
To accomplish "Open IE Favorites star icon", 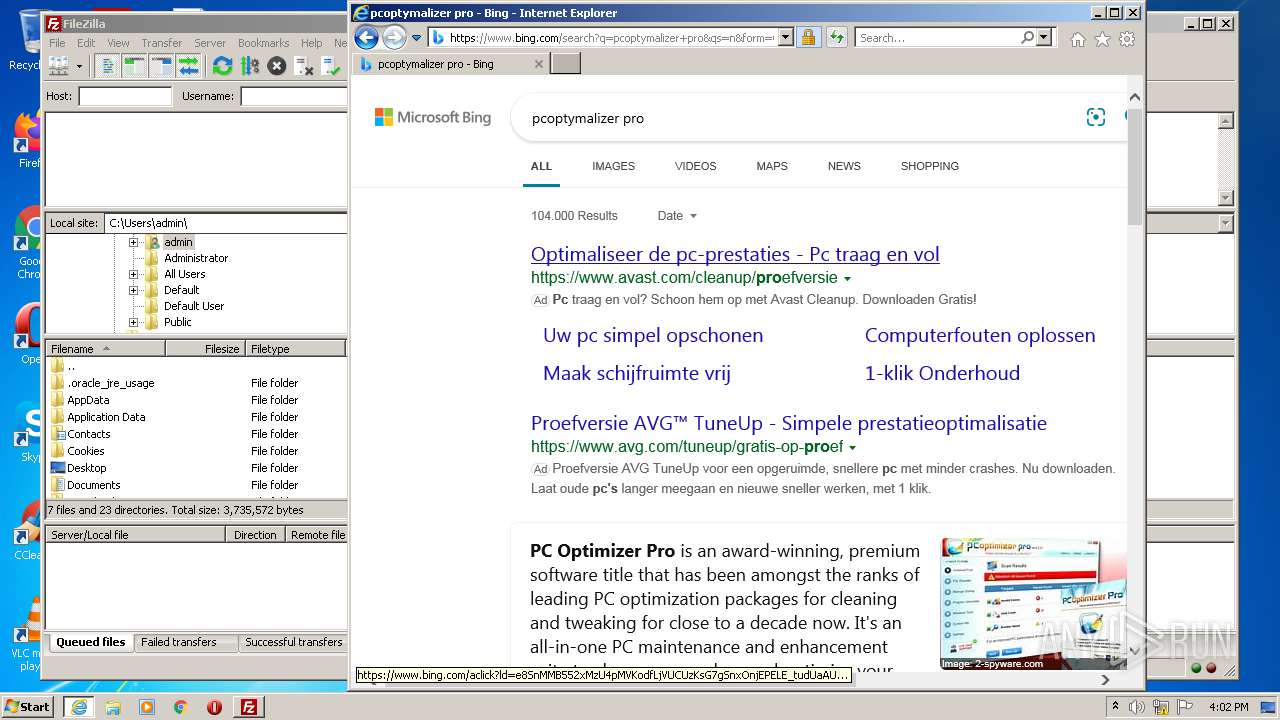I will (x=1102, y=39).
